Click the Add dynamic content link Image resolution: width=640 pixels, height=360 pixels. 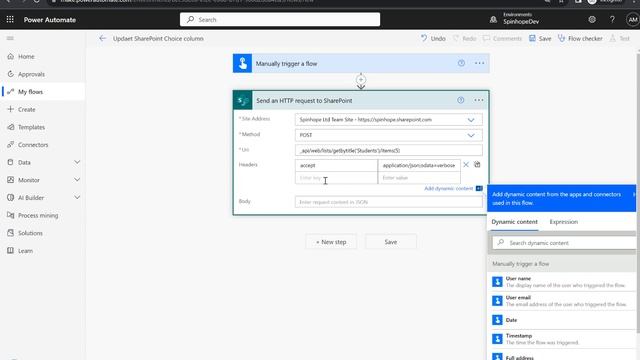click(448, 189)
